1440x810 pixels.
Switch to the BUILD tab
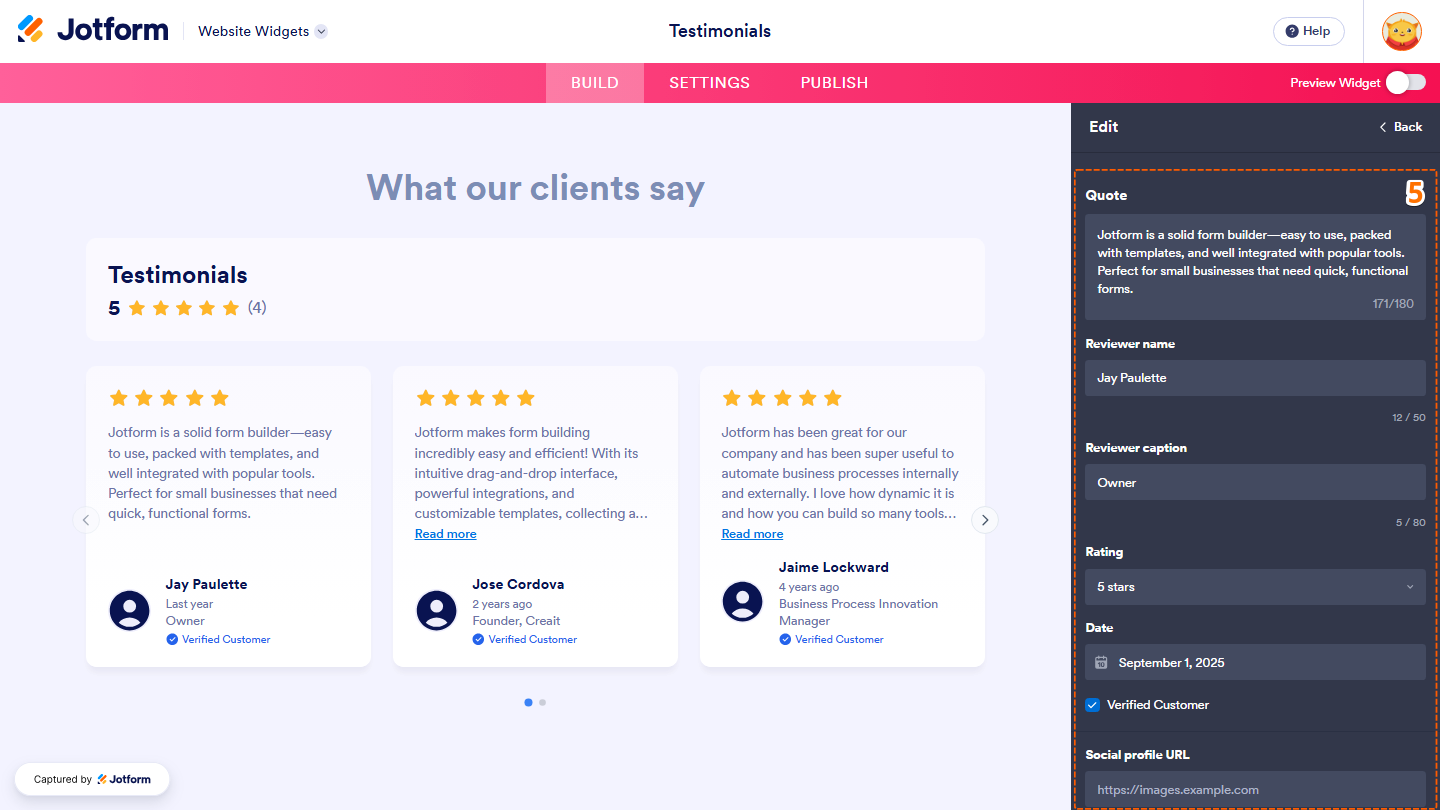pyautogui.click(x=595, y=83)
